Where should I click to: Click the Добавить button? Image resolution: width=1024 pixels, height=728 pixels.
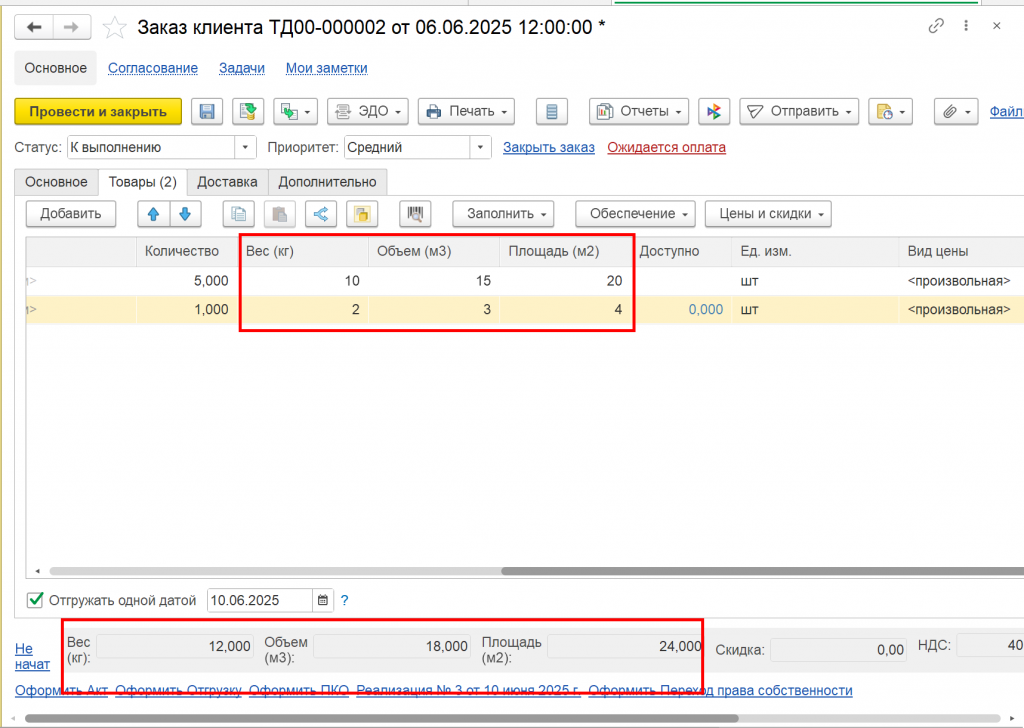[x=71, y=214]
